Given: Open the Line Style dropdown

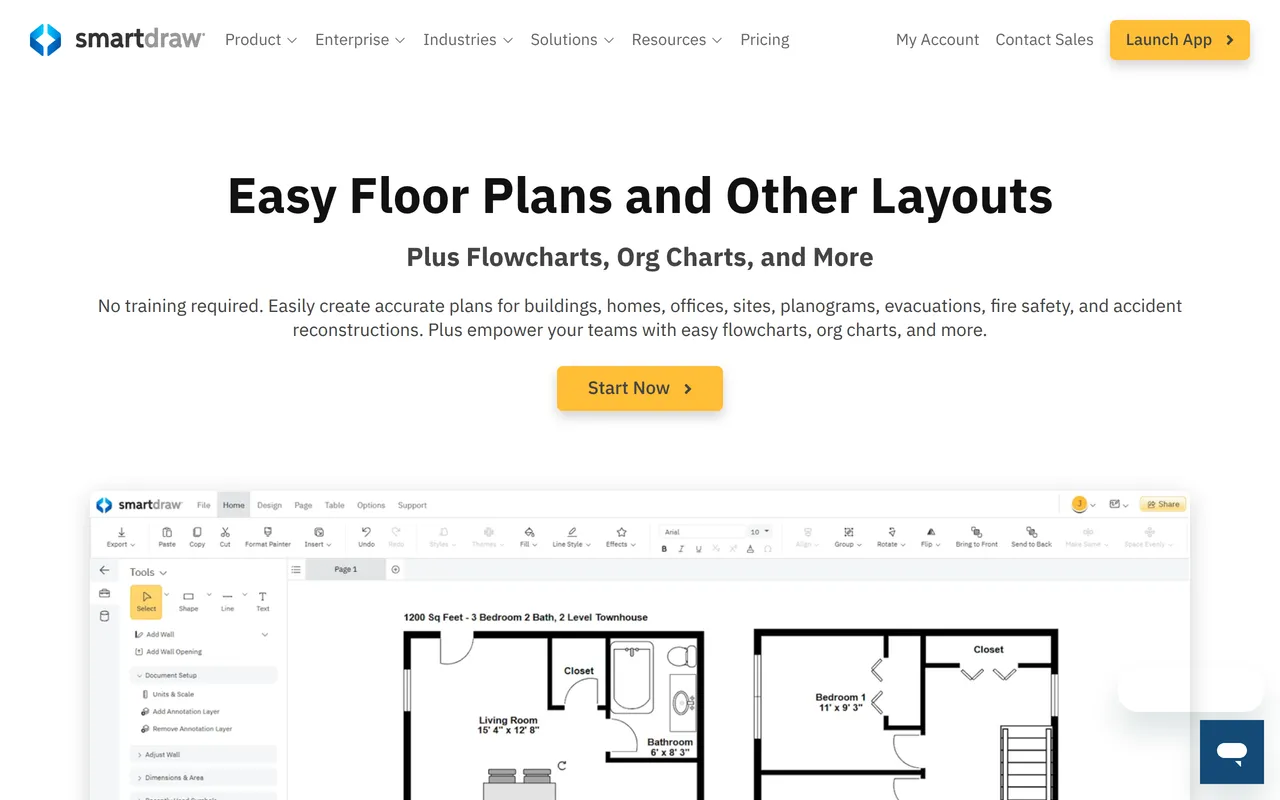Looking at the screenshot, I should pos(572,537).
